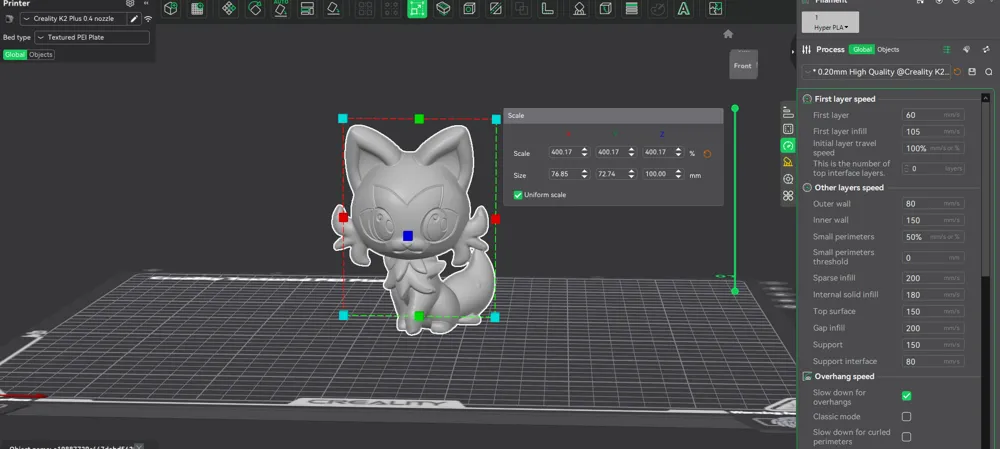The height and width of the screenshot is (449, 1000).
Task: Click the First layer speed field
Action: tap(933, 115)
